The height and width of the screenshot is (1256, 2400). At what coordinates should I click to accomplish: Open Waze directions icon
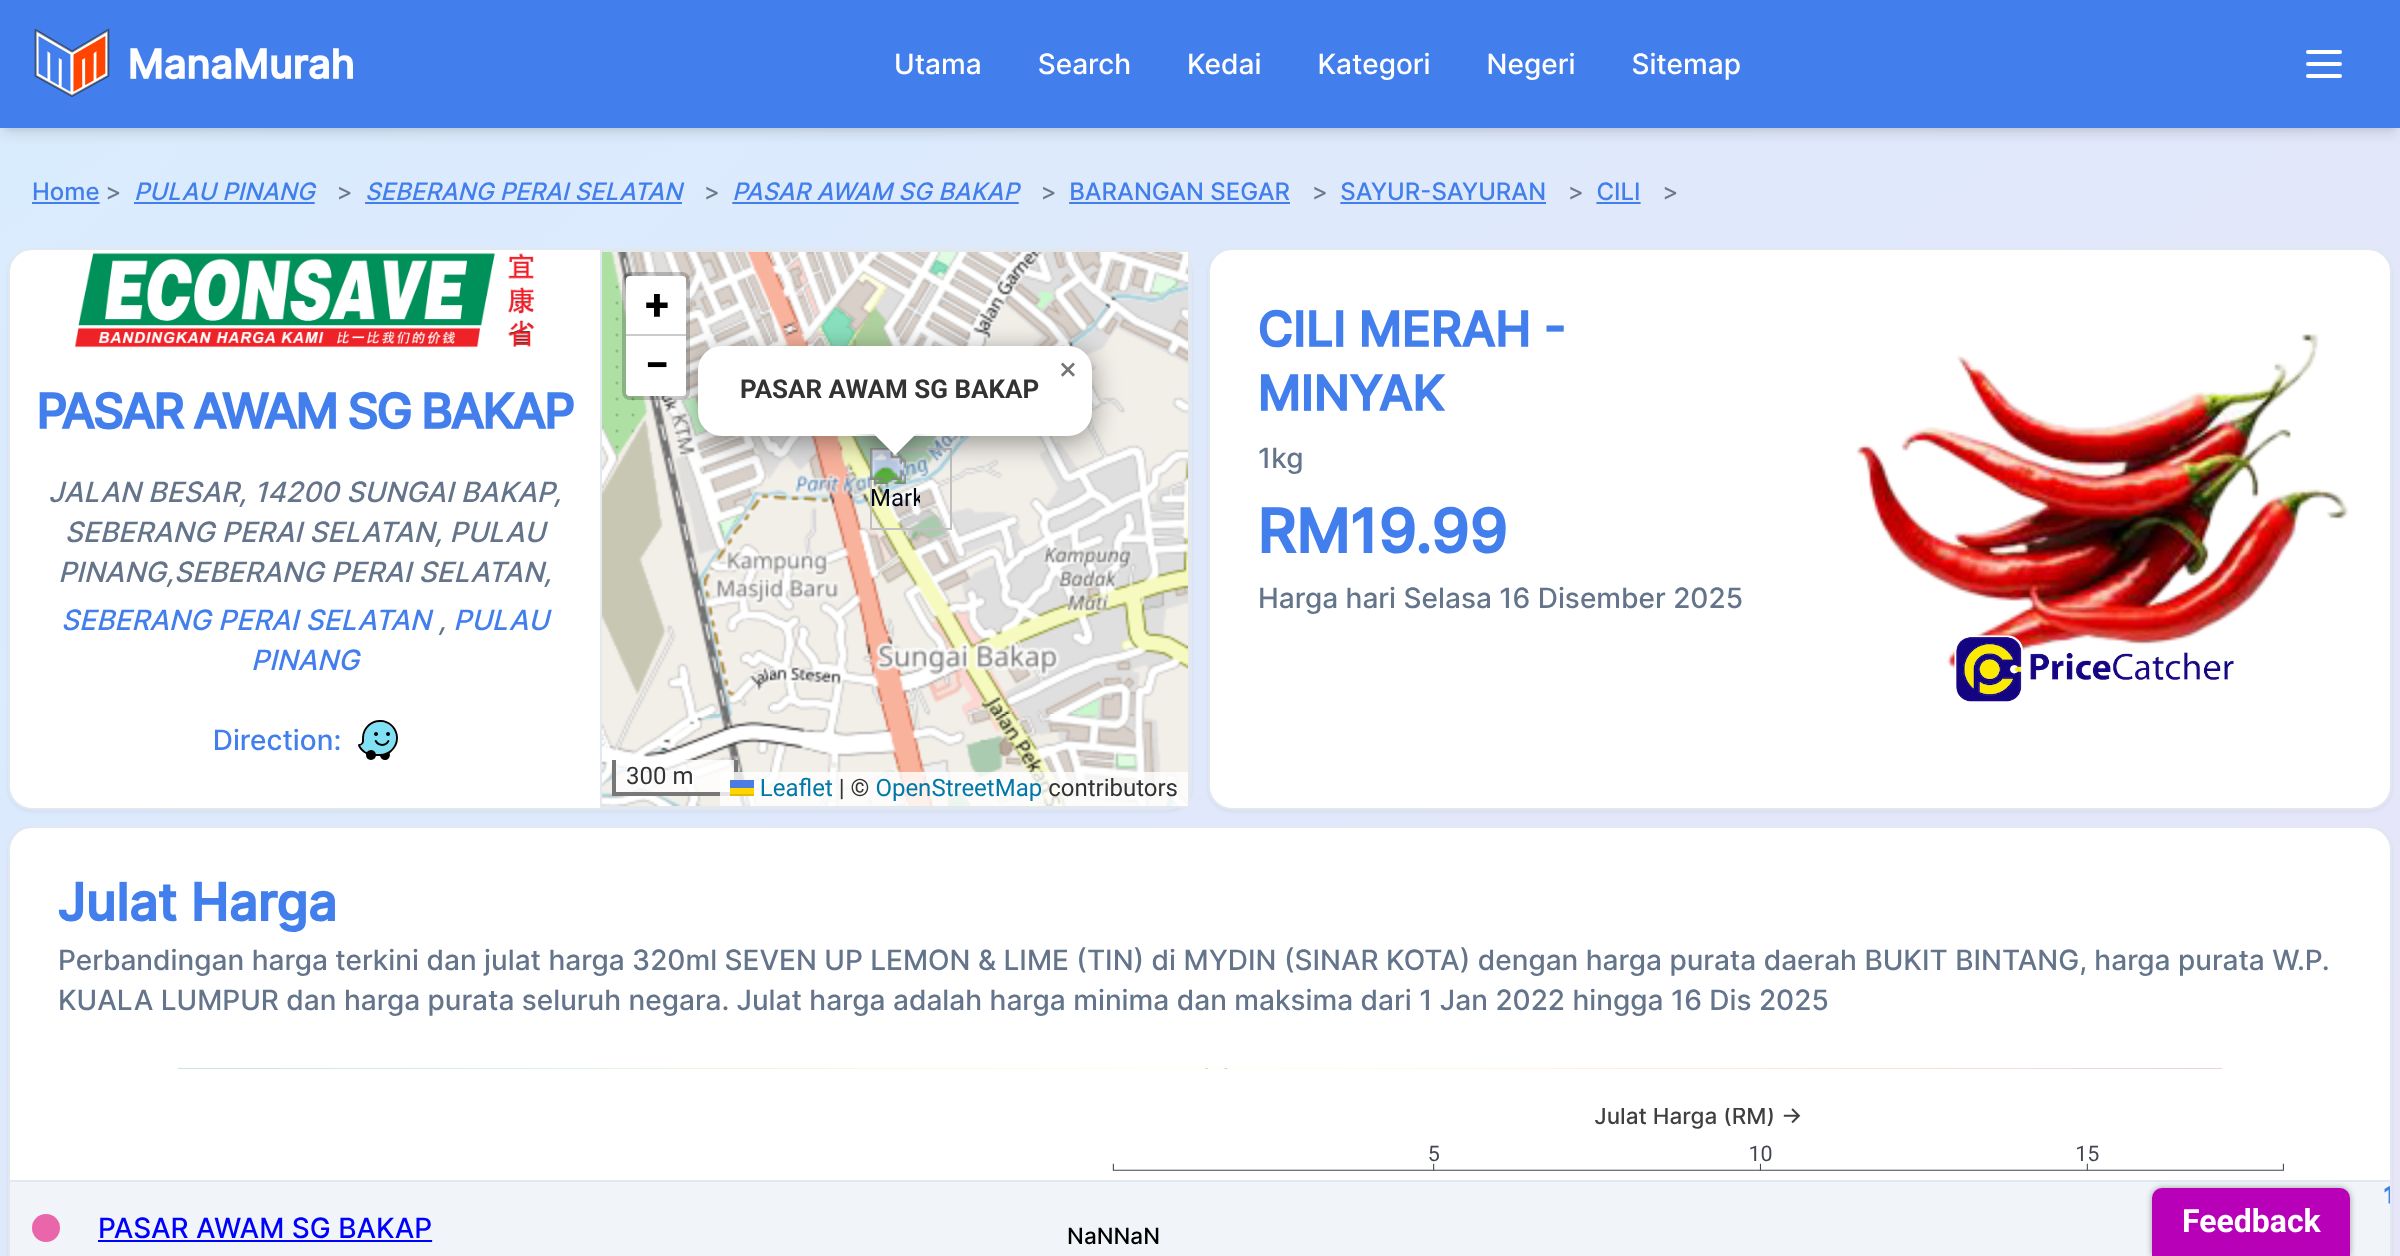click(x=378, y=740)
